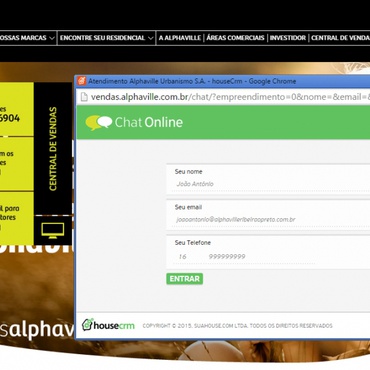Expand the Nossas Marcas dropdown arrow
Image resolution: width=370 pixels, height=370 pixels.
pos(52,38)
